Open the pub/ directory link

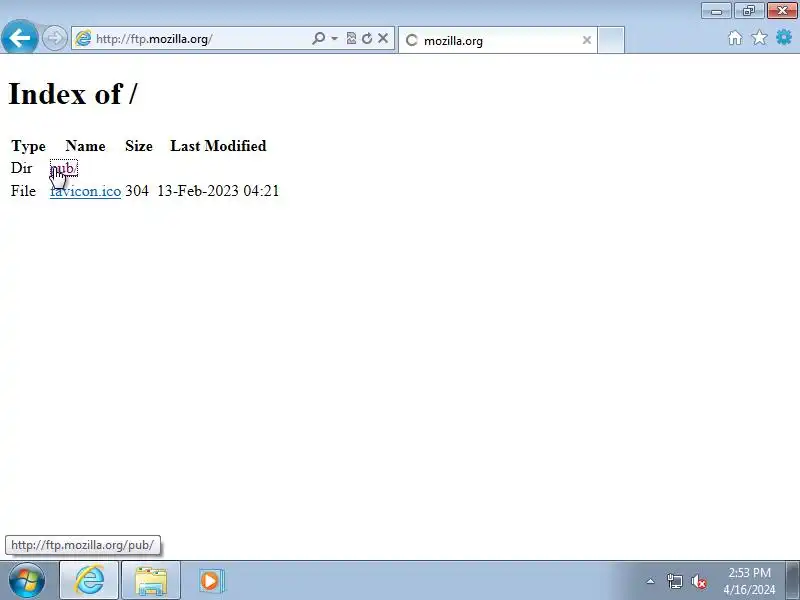(64, 168)
